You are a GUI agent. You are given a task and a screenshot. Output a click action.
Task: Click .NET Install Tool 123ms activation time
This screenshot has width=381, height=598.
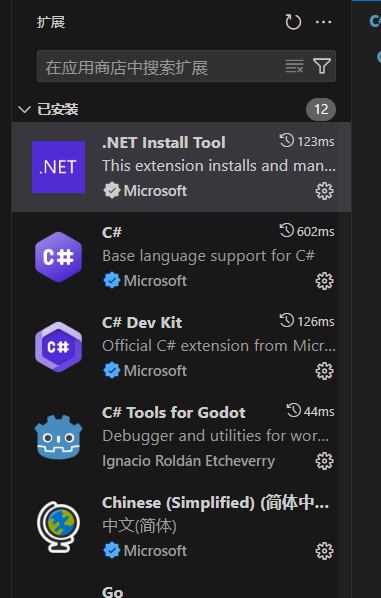307,141
